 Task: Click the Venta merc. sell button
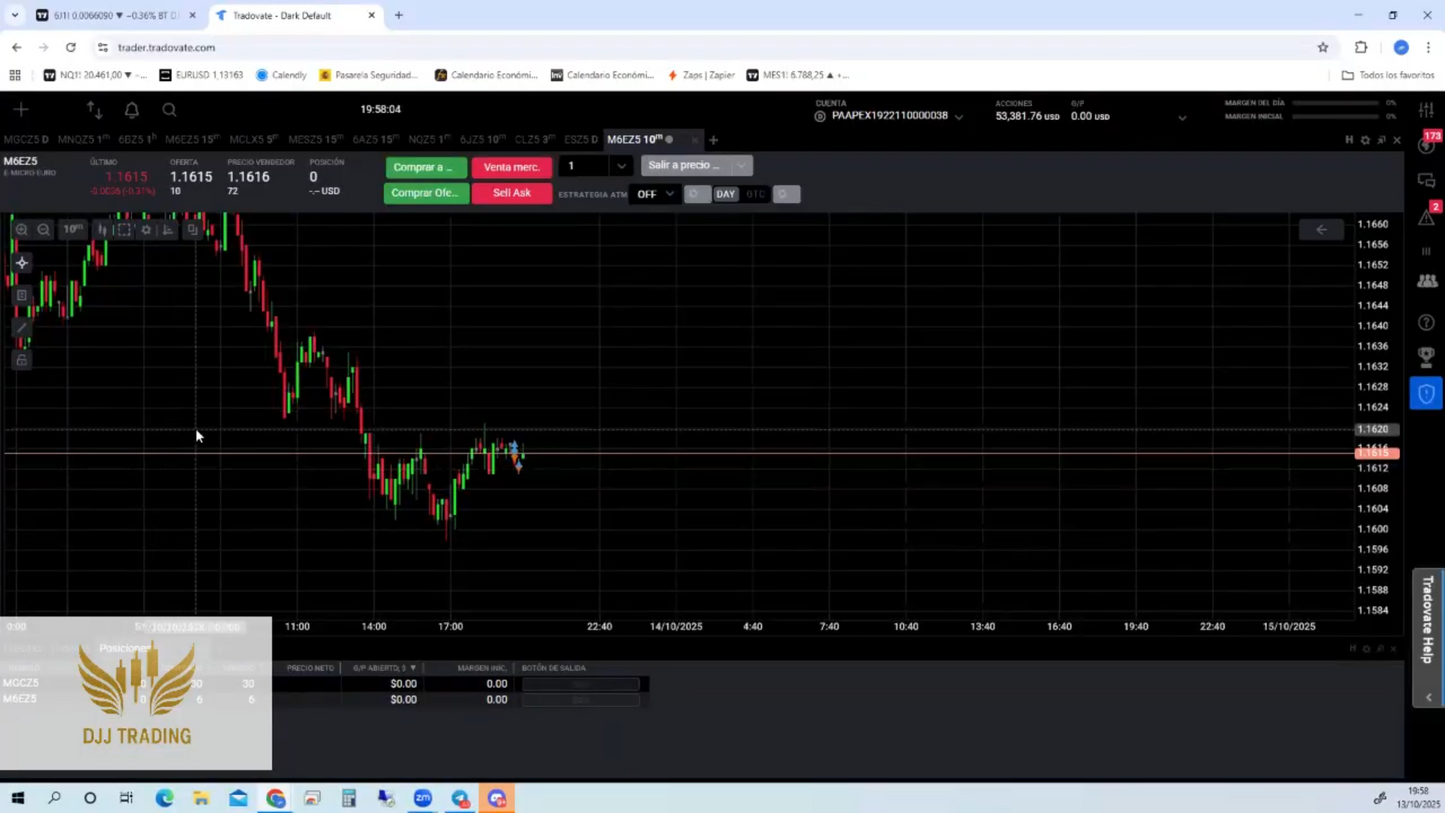click(512, 167)
